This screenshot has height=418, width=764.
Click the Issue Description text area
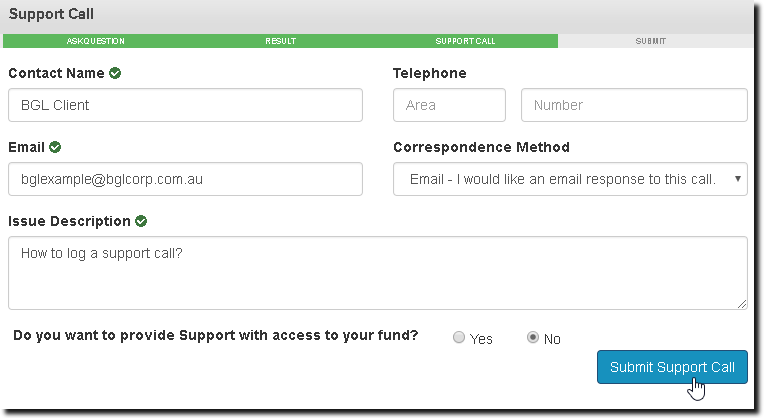[377, 272]
